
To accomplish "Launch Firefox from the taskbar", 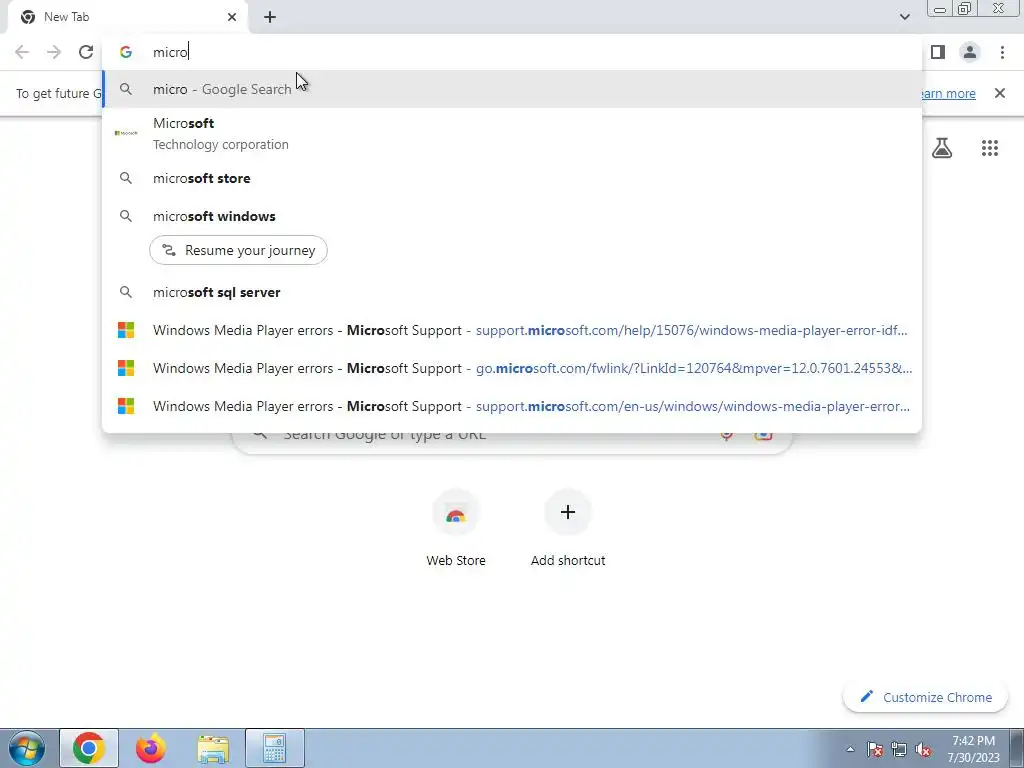I will (151, 748).
